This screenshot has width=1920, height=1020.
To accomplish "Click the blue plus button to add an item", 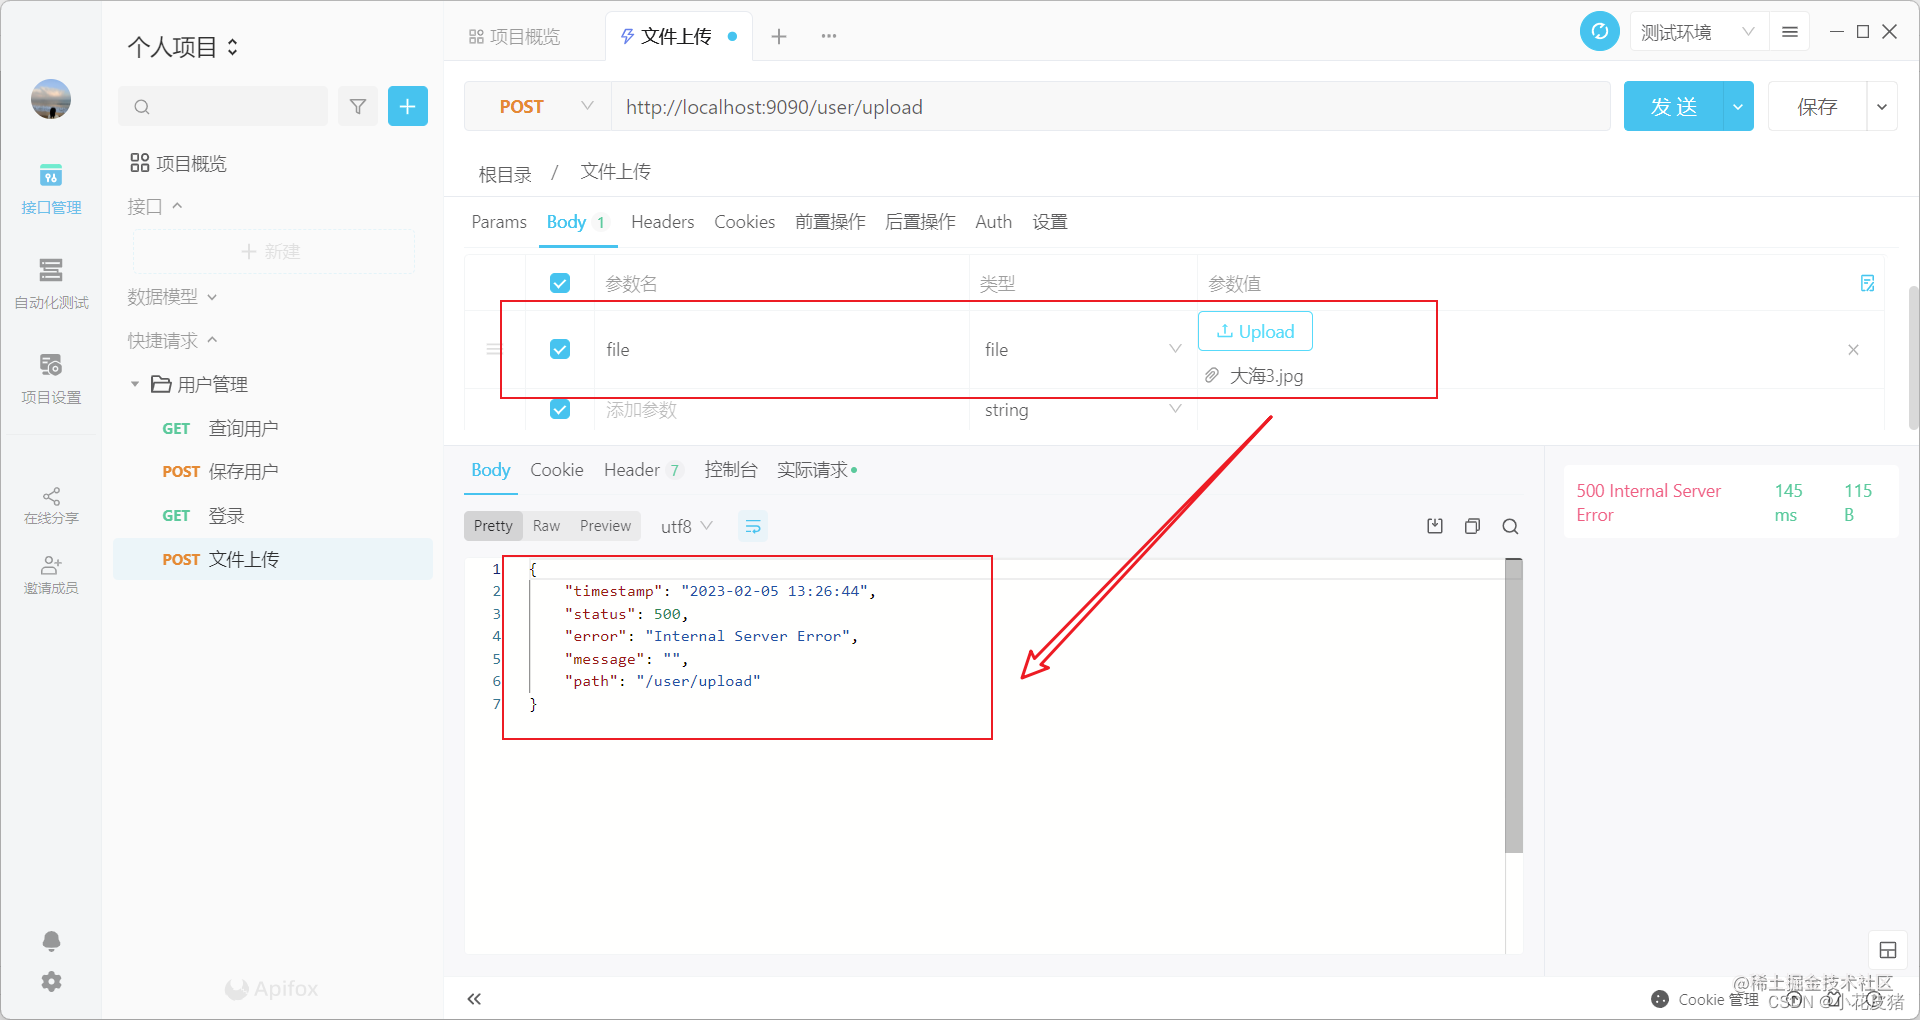I will pyautogui.click(x=408, y=106).
